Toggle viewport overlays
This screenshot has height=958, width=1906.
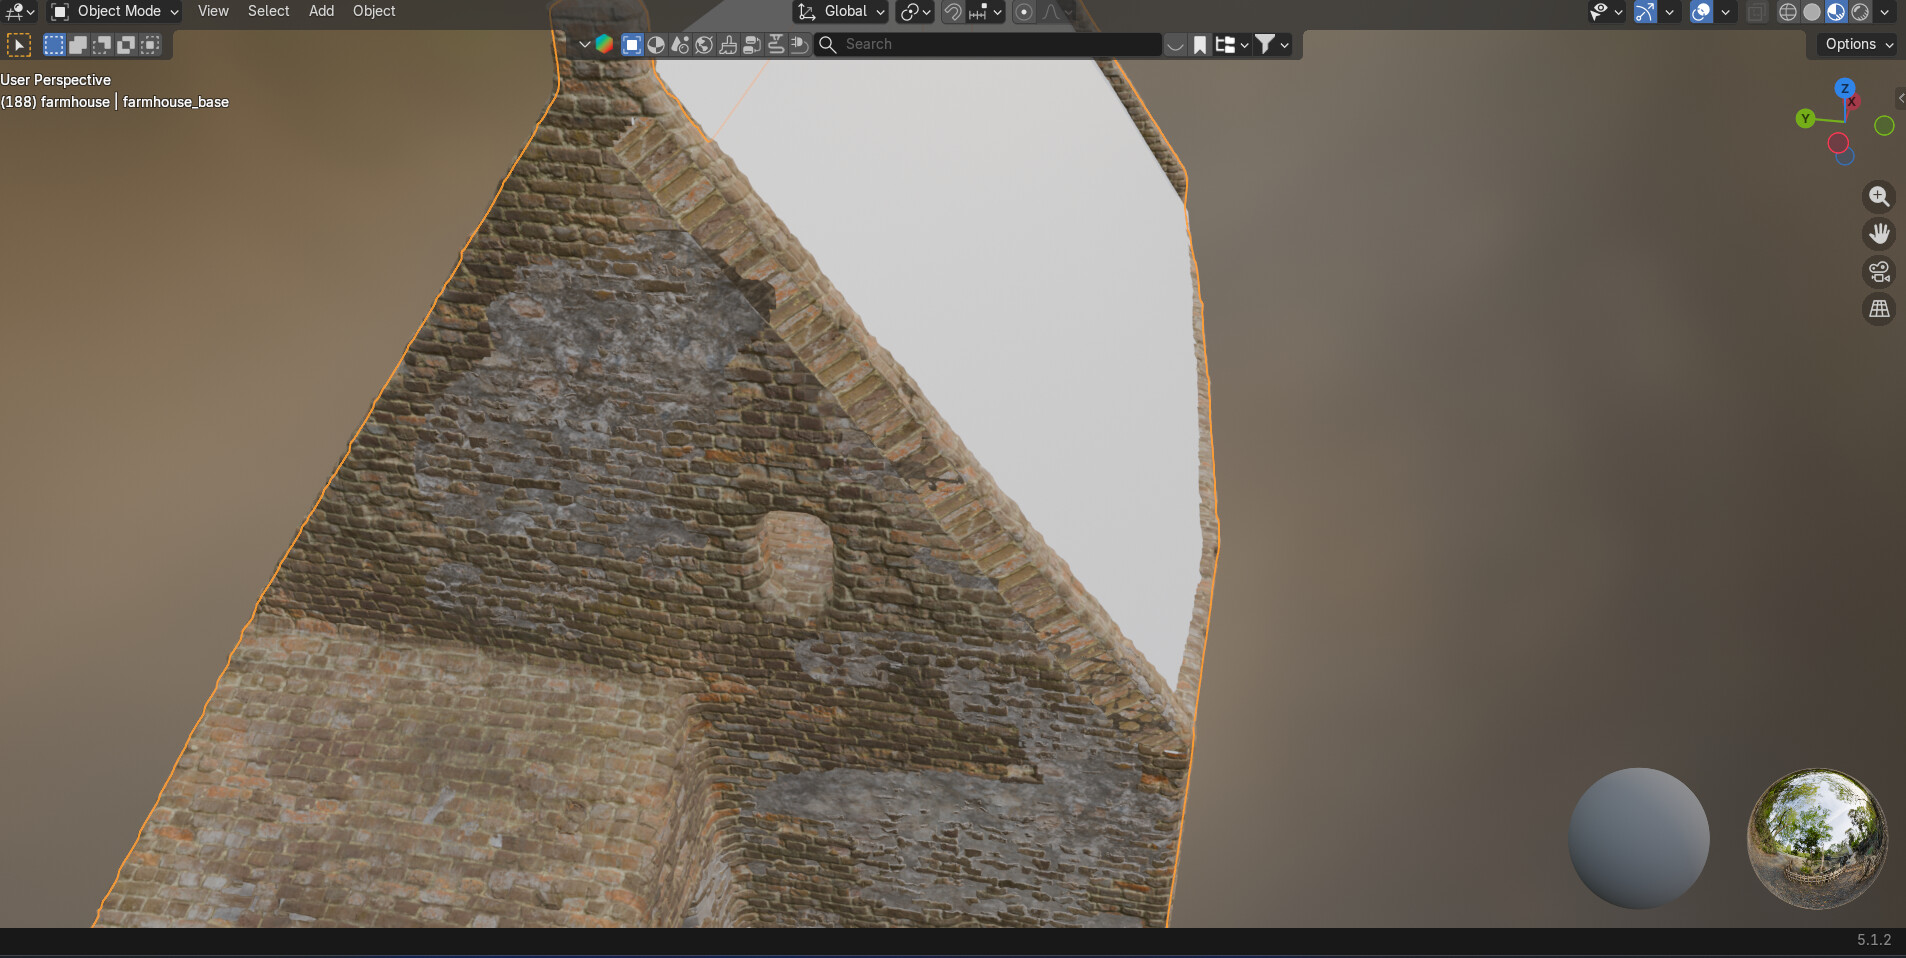pos(1701,12)
